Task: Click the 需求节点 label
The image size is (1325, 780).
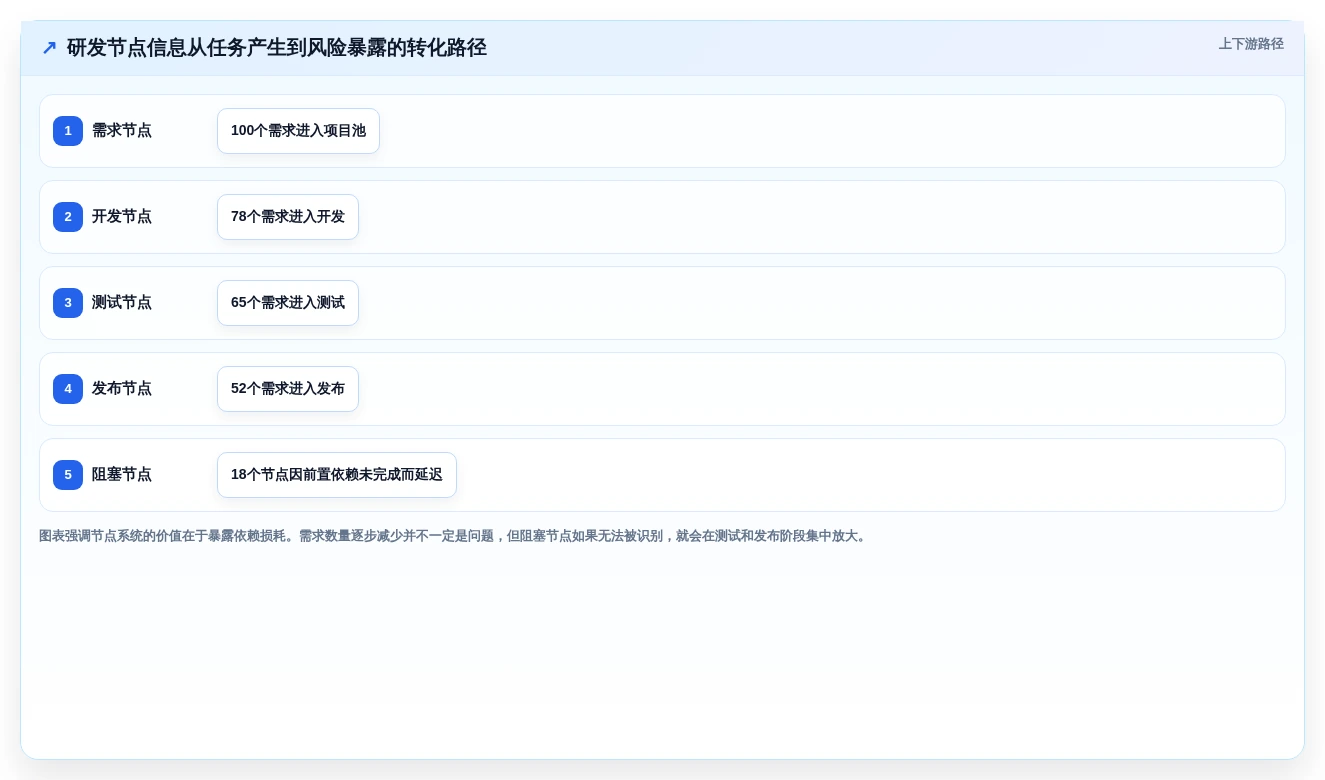Action: click(x=122, y=131)
